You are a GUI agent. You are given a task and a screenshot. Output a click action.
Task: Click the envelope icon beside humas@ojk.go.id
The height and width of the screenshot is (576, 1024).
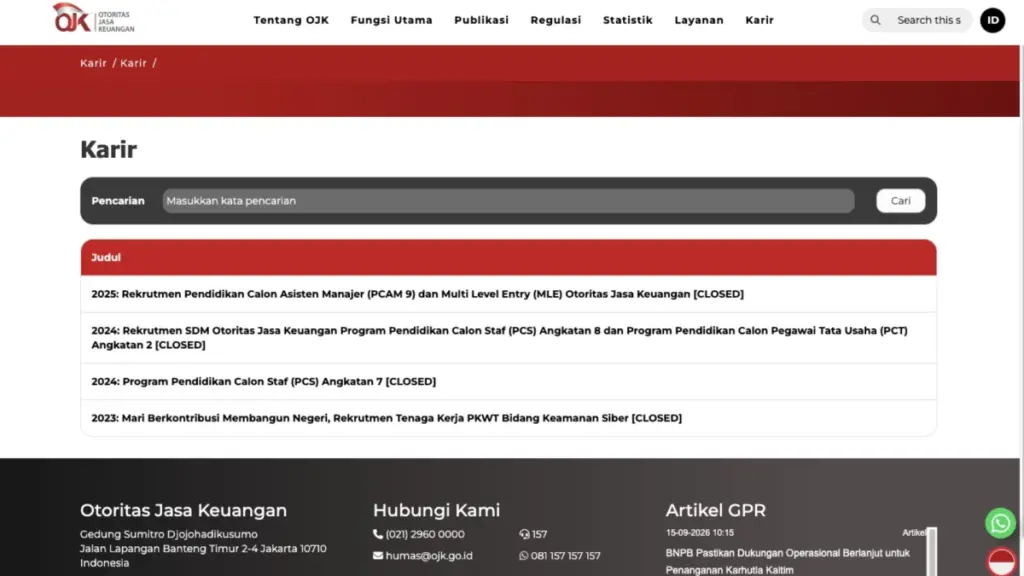click(377, 556)
